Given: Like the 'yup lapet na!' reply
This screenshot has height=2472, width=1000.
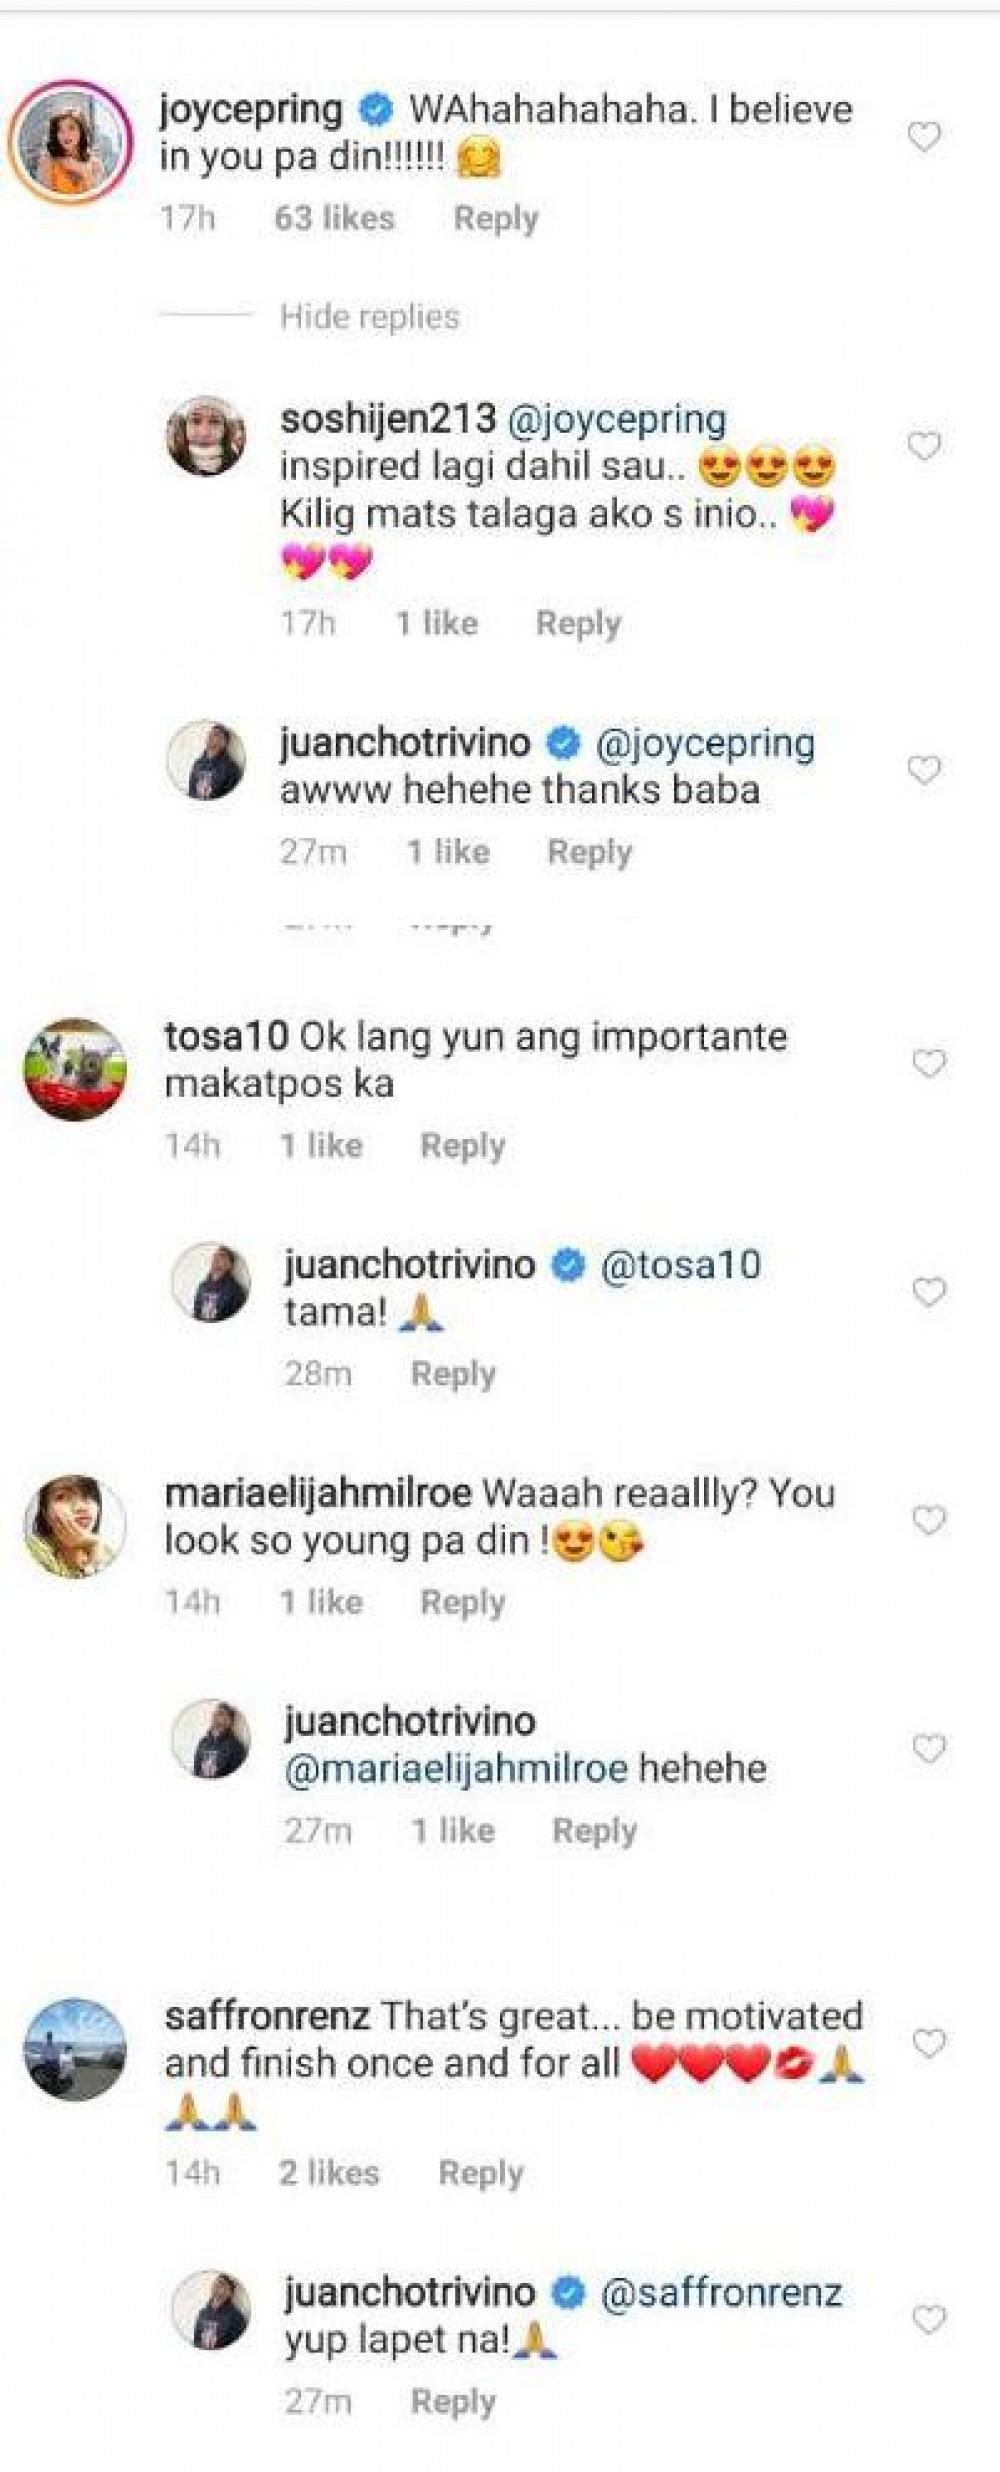Looking at the screenshot, I should 929,2318.
